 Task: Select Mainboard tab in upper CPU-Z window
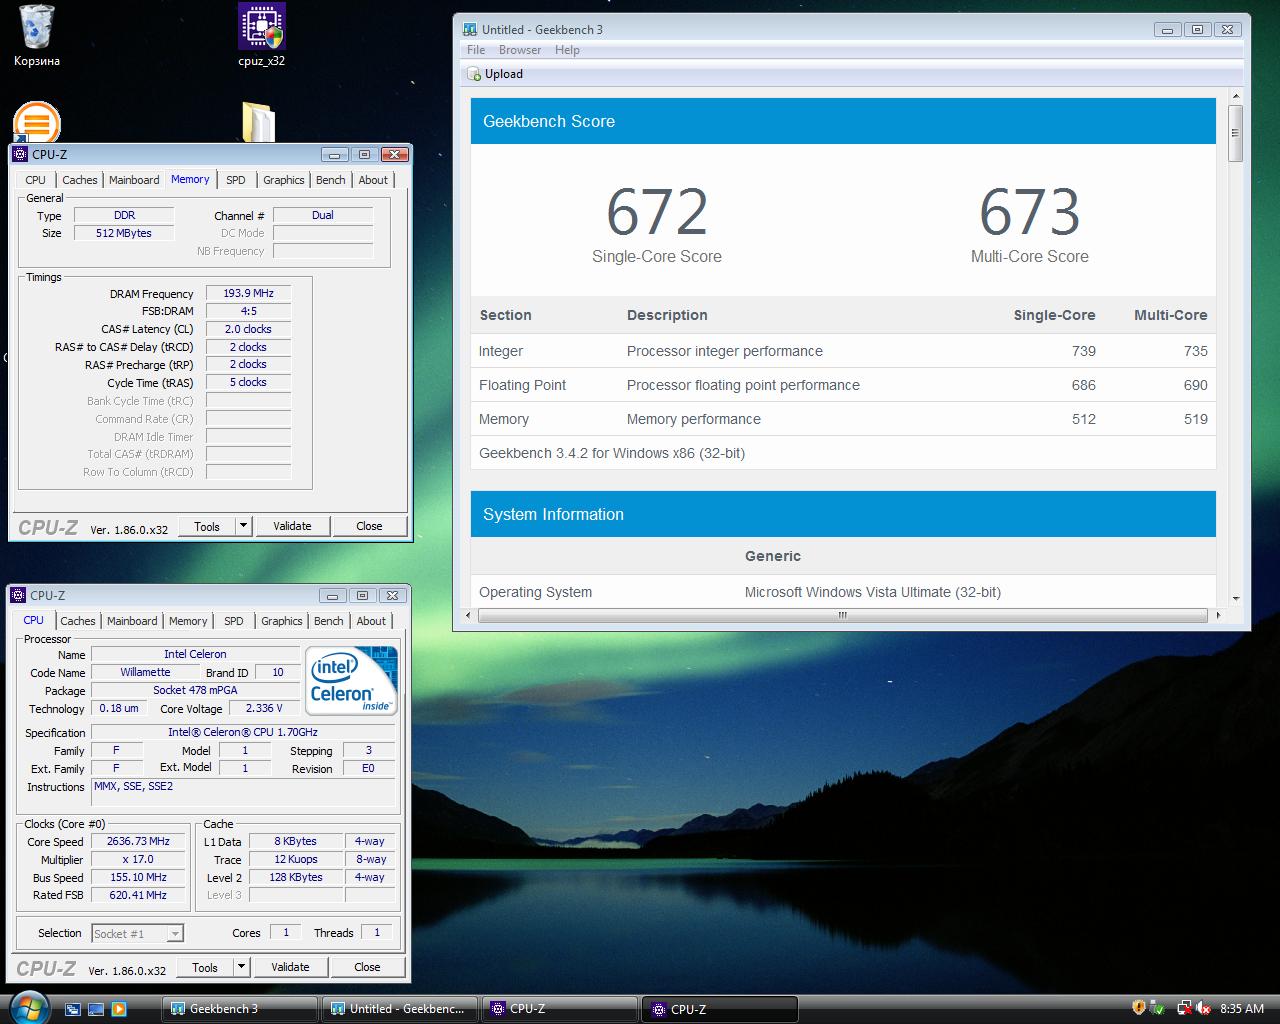tap(134, 180)
